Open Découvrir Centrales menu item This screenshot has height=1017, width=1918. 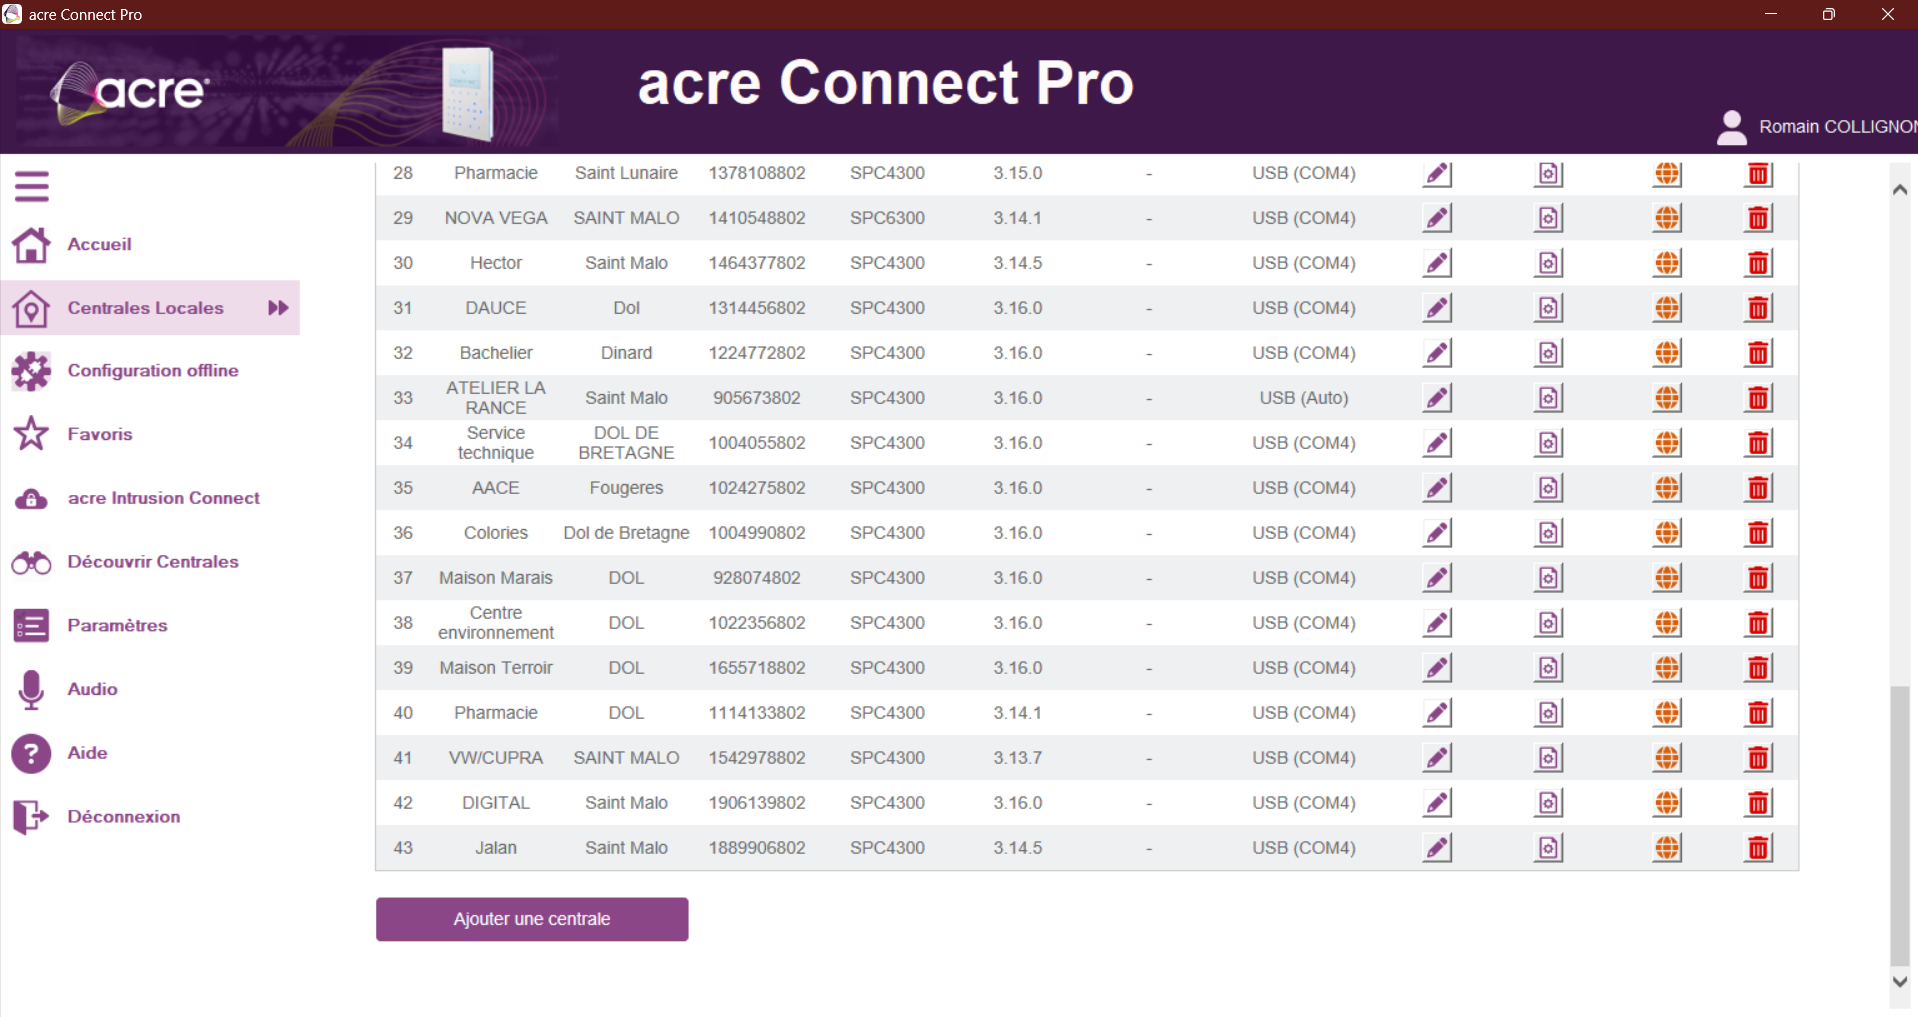(153, 562)
